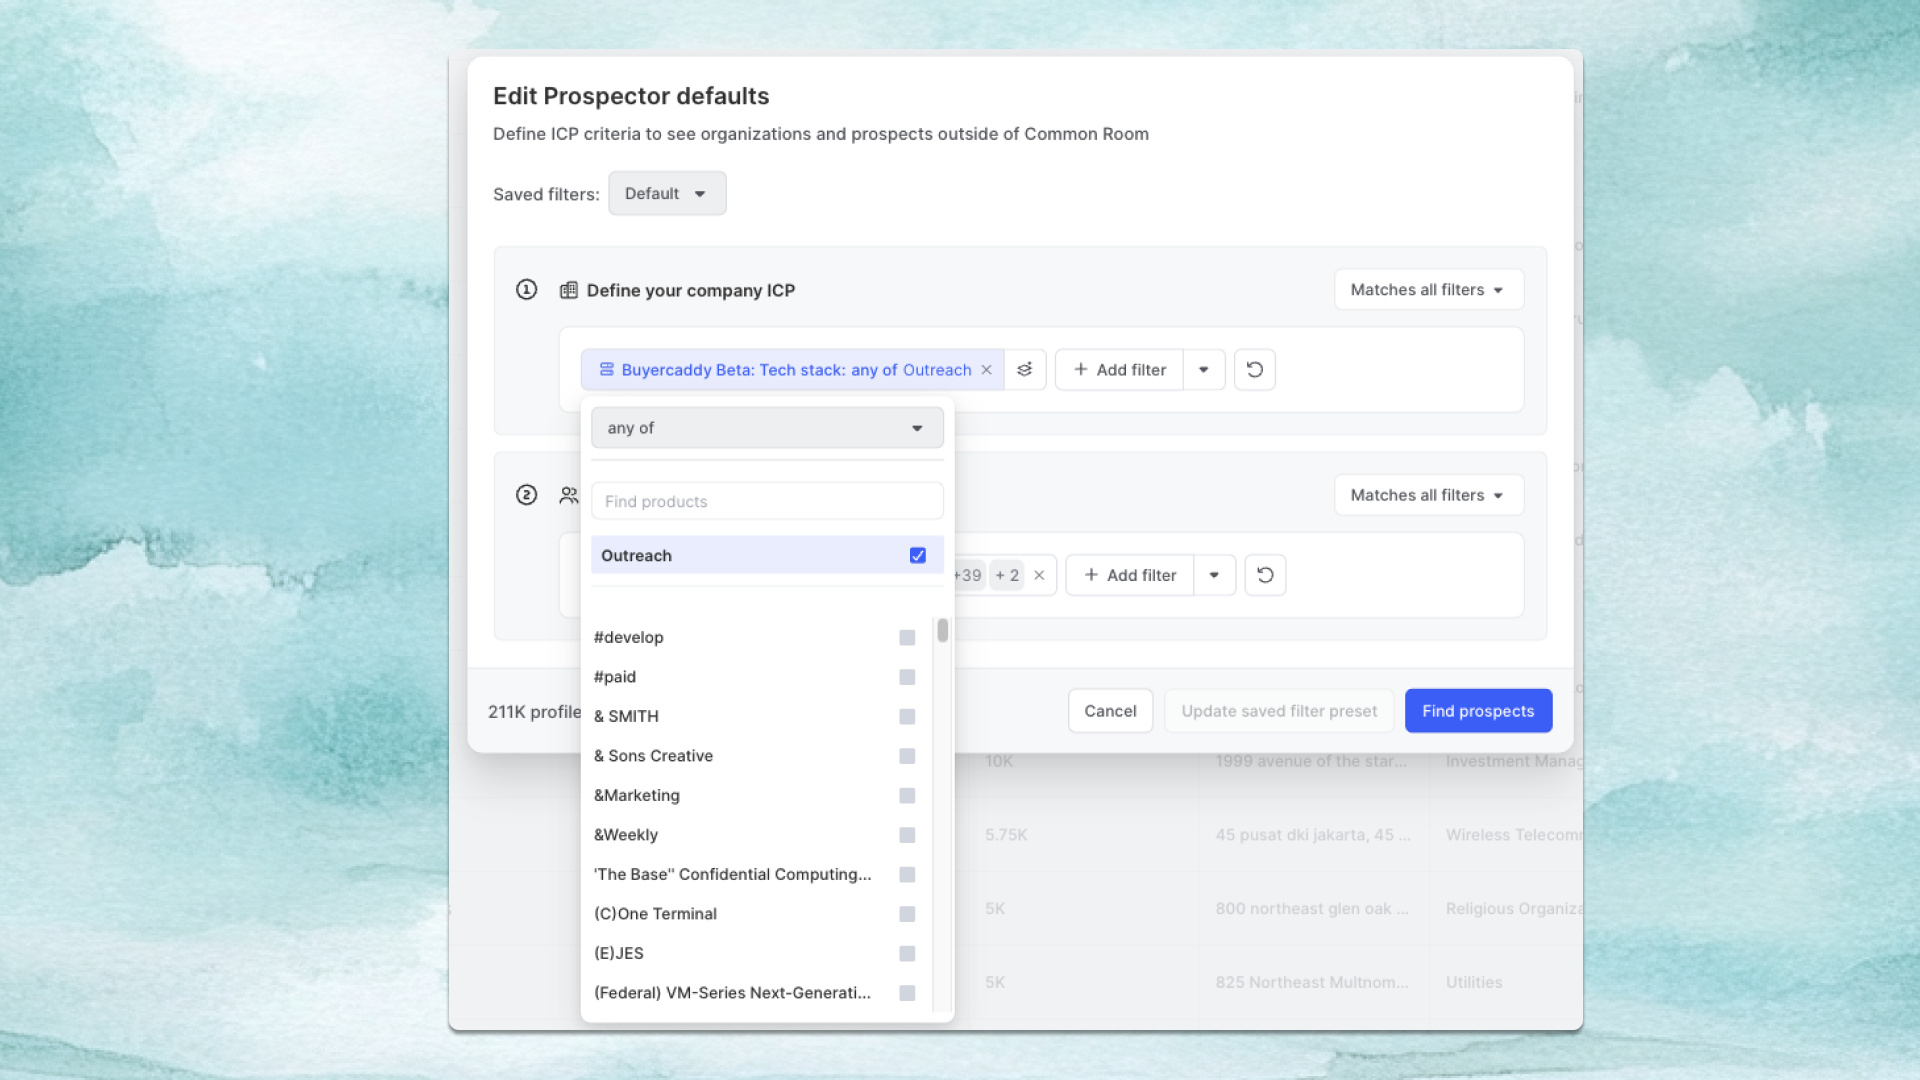Select the & Sons Creative list item
The width and height of the screenshot is (1920, 1080).
click(x=653, y=756)
